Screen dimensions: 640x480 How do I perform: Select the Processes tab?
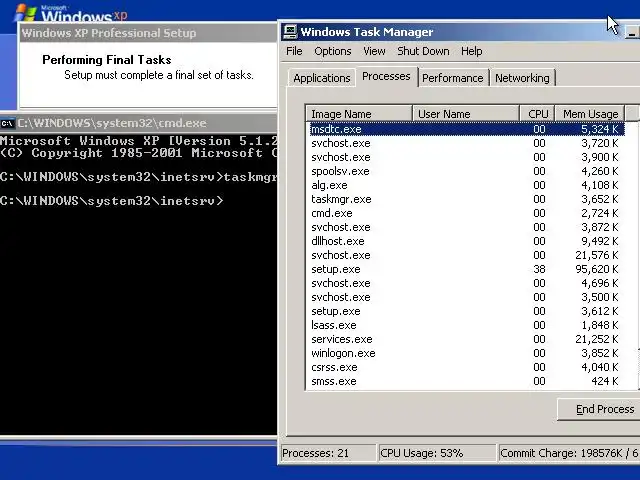[386, 76]
